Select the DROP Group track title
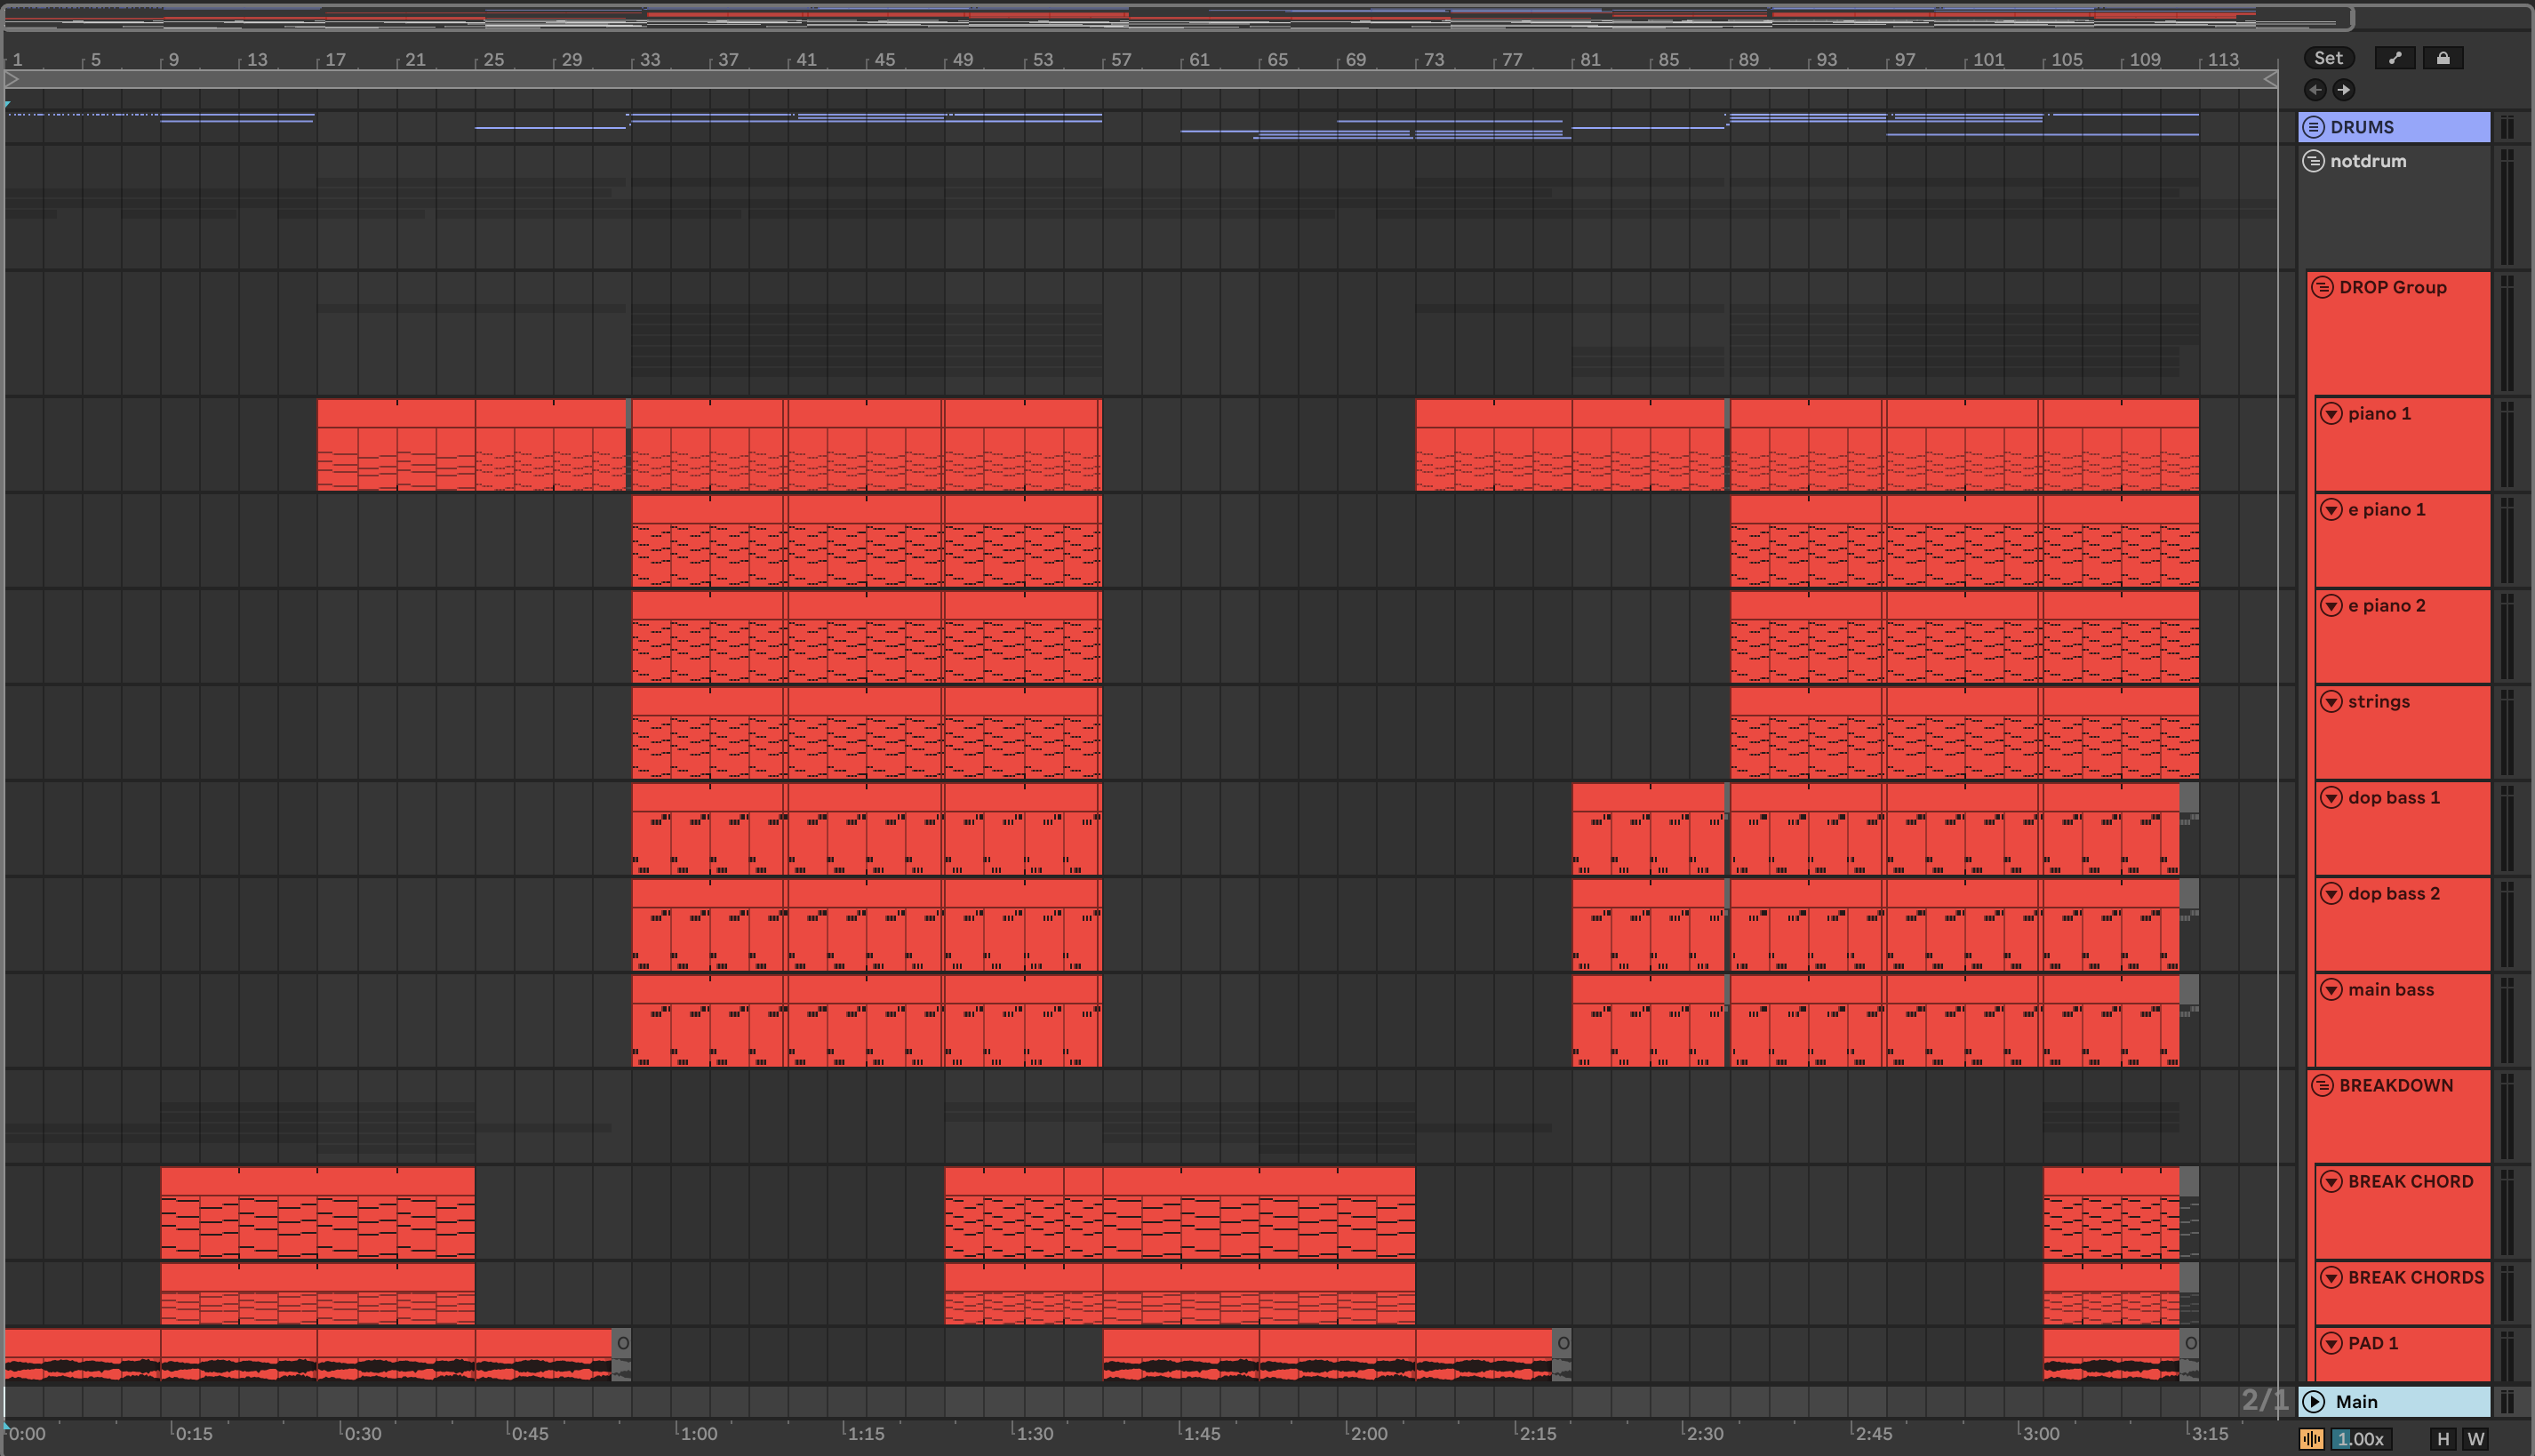Viewport: 2535px width, 1456px height. pyautogui.click(x=2392, y=287)
